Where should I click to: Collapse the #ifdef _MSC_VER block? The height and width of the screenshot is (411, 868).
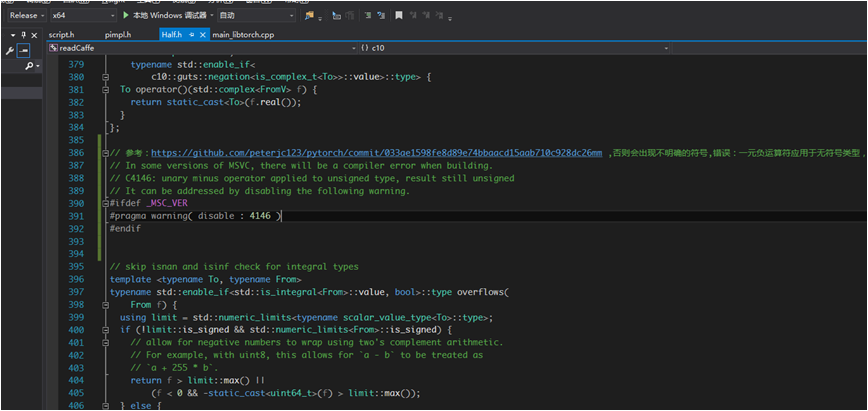click(x=105, y=203)
